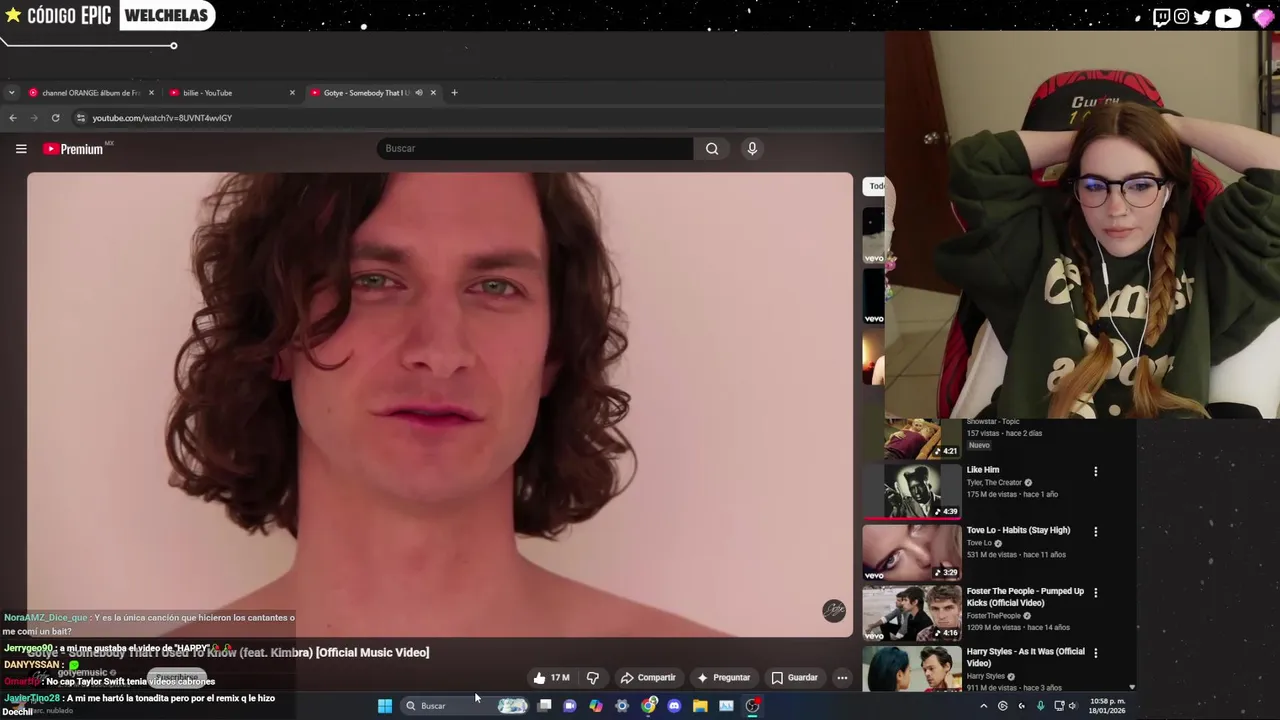Go back using browser back arrow

pyautogui.click(x=13, y=118)
